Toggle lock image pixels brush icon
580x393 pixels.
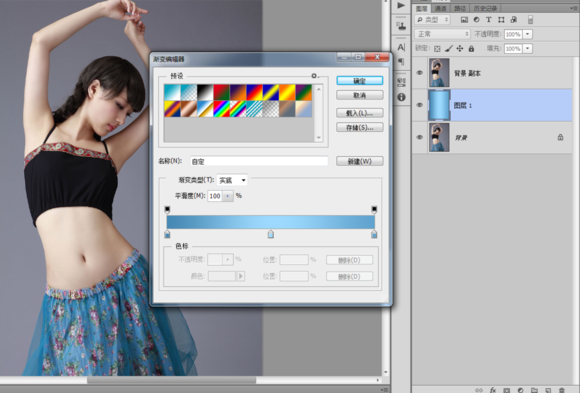click(x=449, y=48)
